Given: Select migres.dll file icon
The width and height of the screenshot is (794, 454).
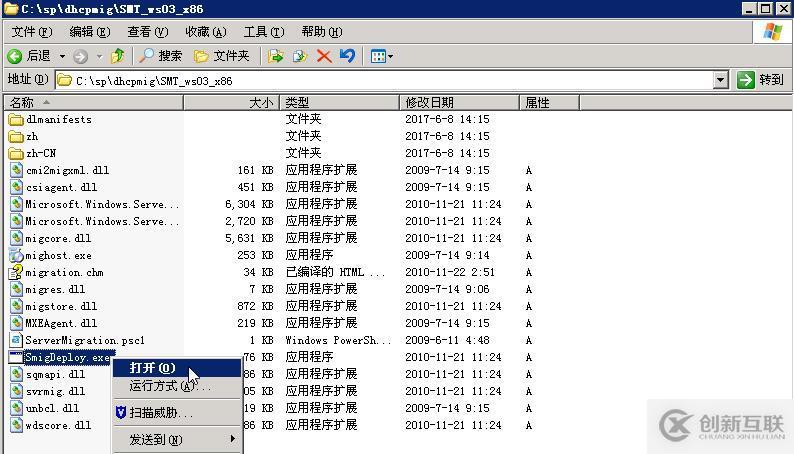Looking at the screenshot, I should (16, 290).
